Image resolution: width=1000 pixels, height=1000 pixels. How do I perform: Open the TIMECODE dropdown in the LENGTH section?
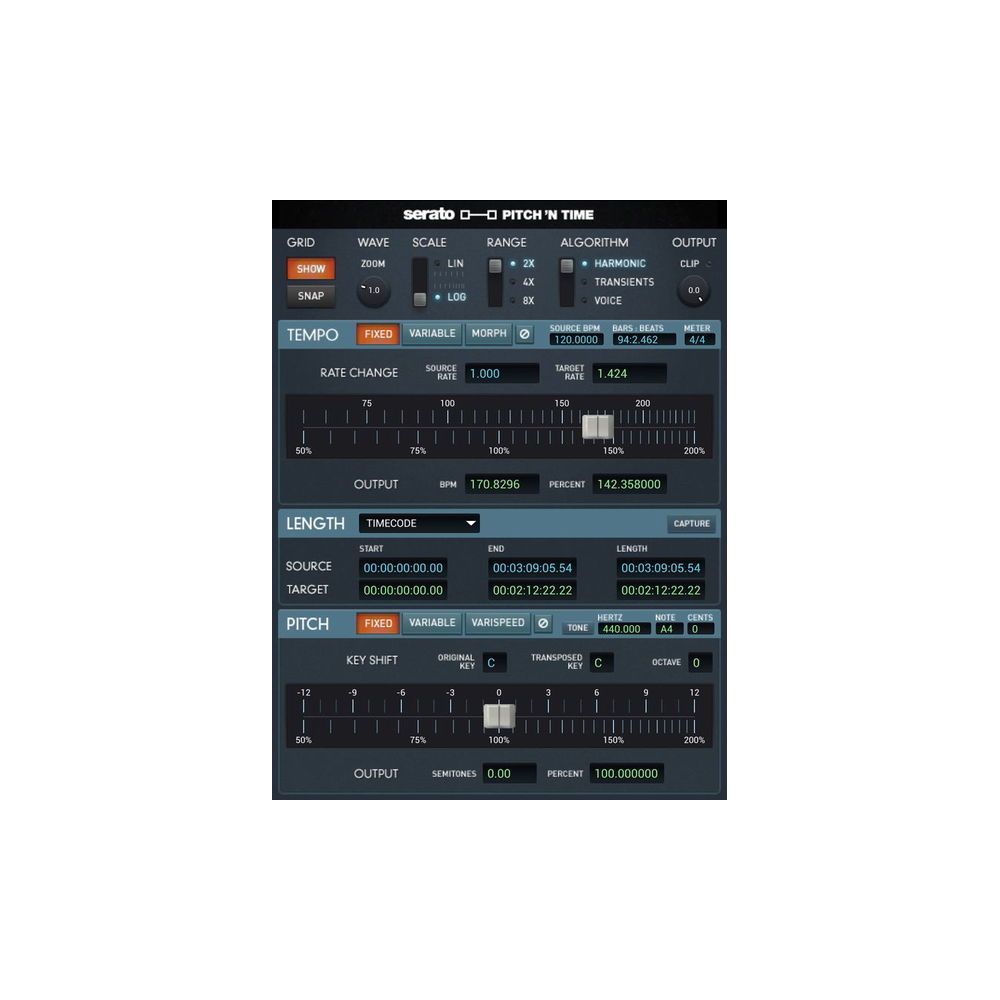(x=418, y=522)
